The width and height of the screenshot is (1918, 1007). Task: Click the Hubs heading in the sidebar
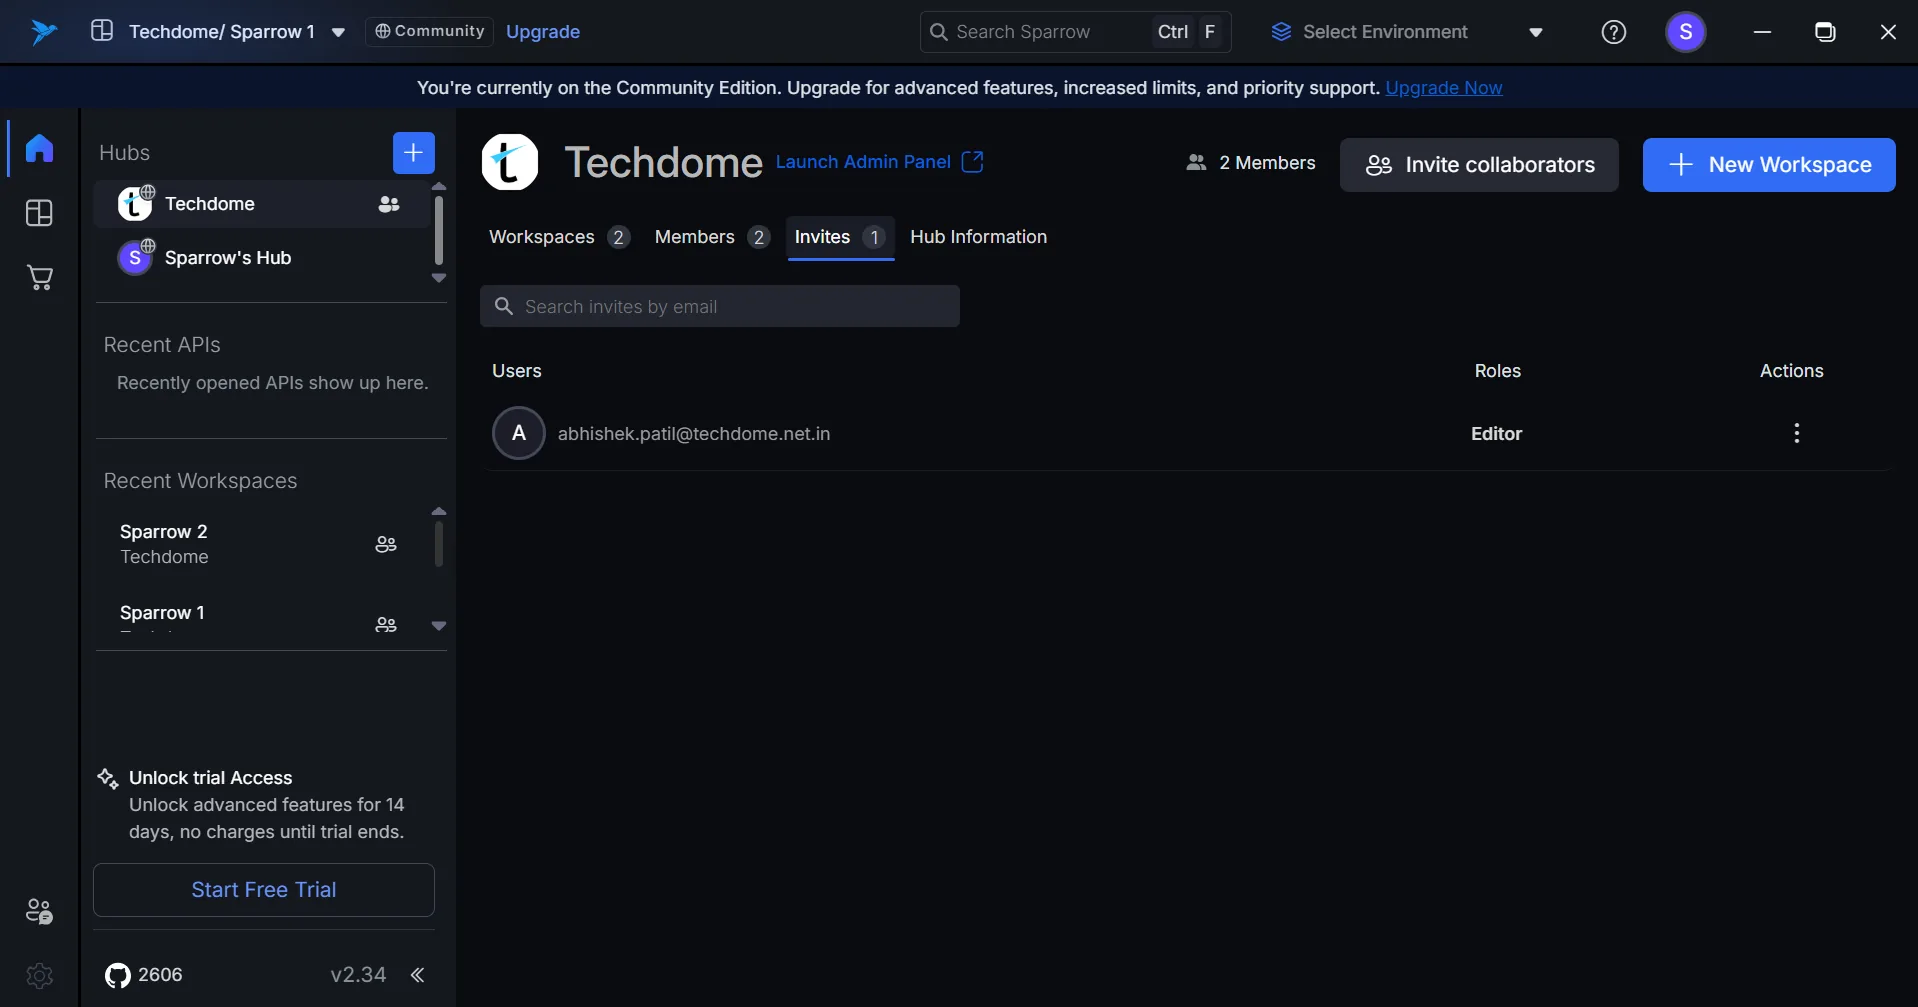click(x=124, y=153)
